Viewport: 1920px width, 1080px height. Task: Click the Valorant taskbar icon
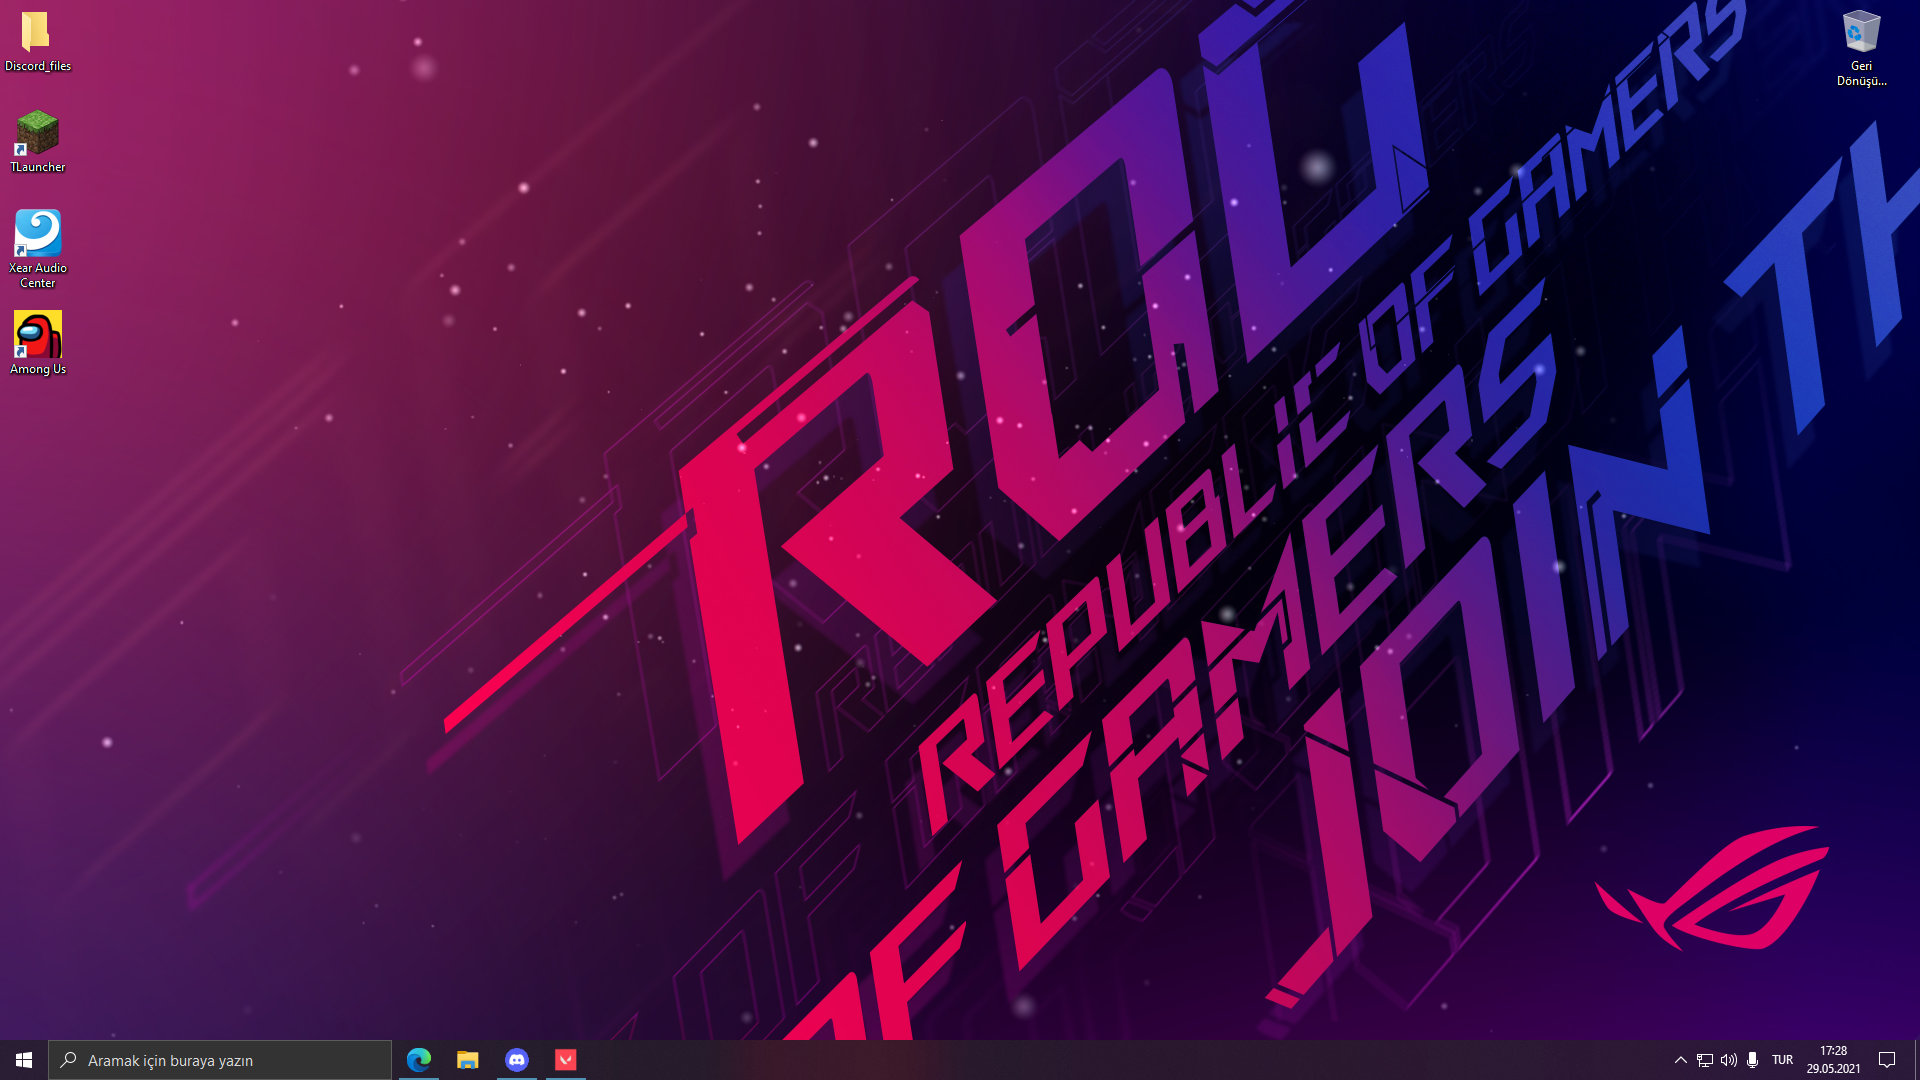566,1060
